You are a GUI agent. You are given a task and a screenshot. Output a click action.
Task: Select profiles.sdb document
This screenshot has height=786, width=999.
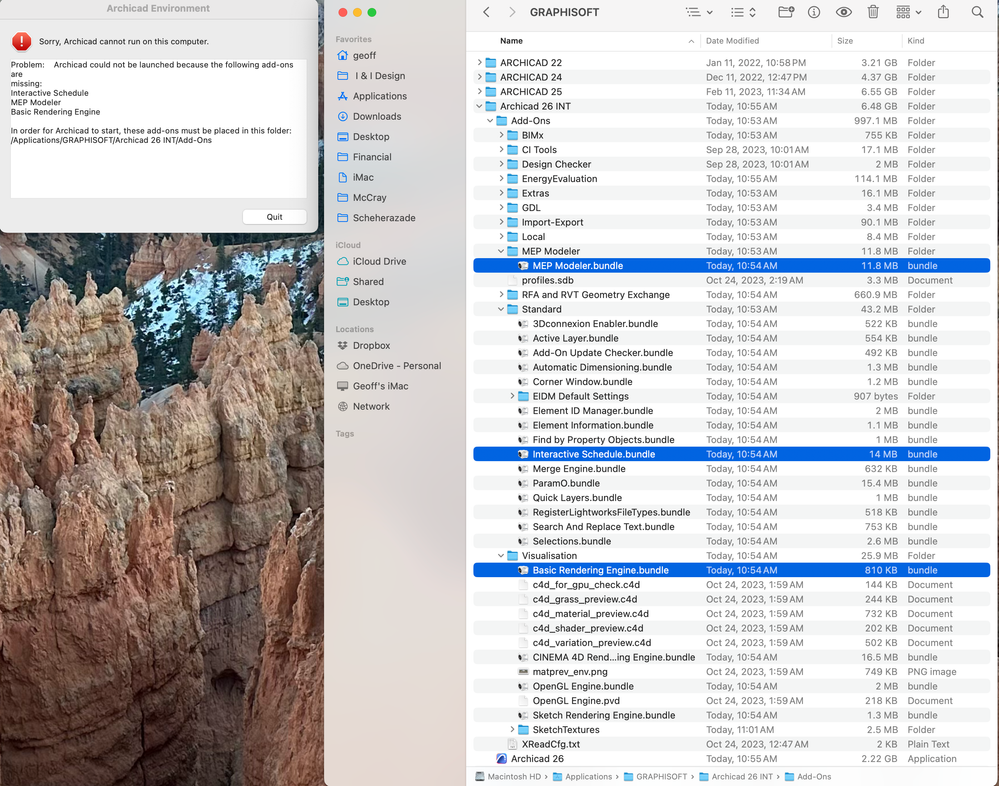(x=731, y=281)
